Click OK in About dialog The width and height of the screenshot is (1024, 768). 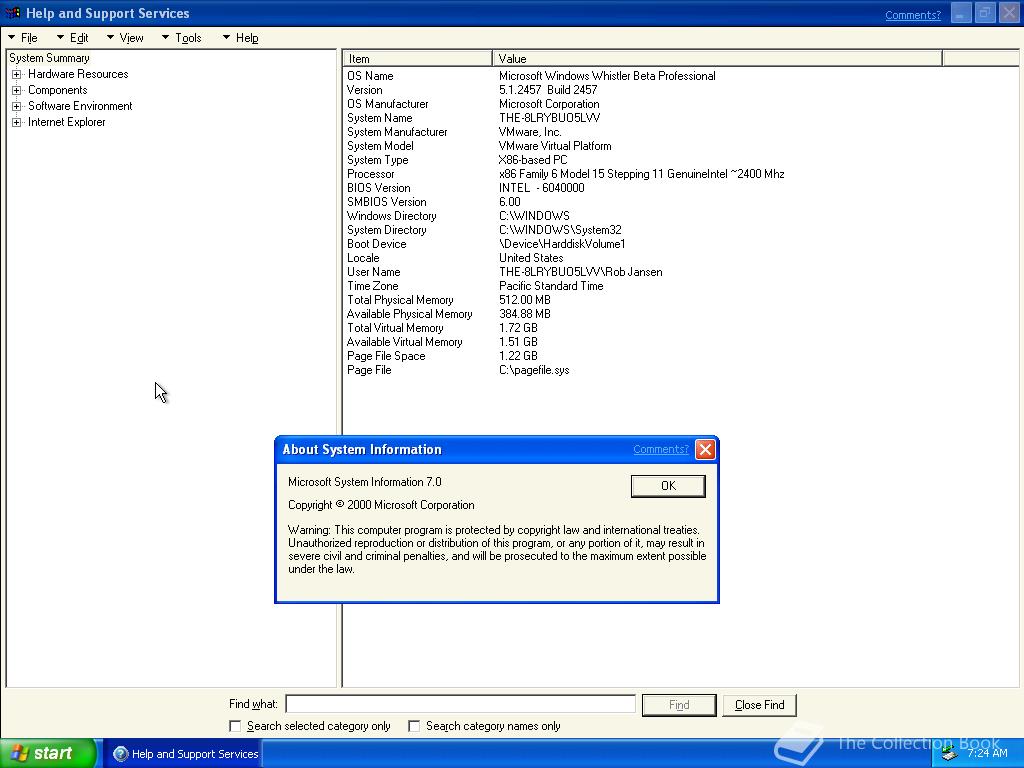(668, 486)
